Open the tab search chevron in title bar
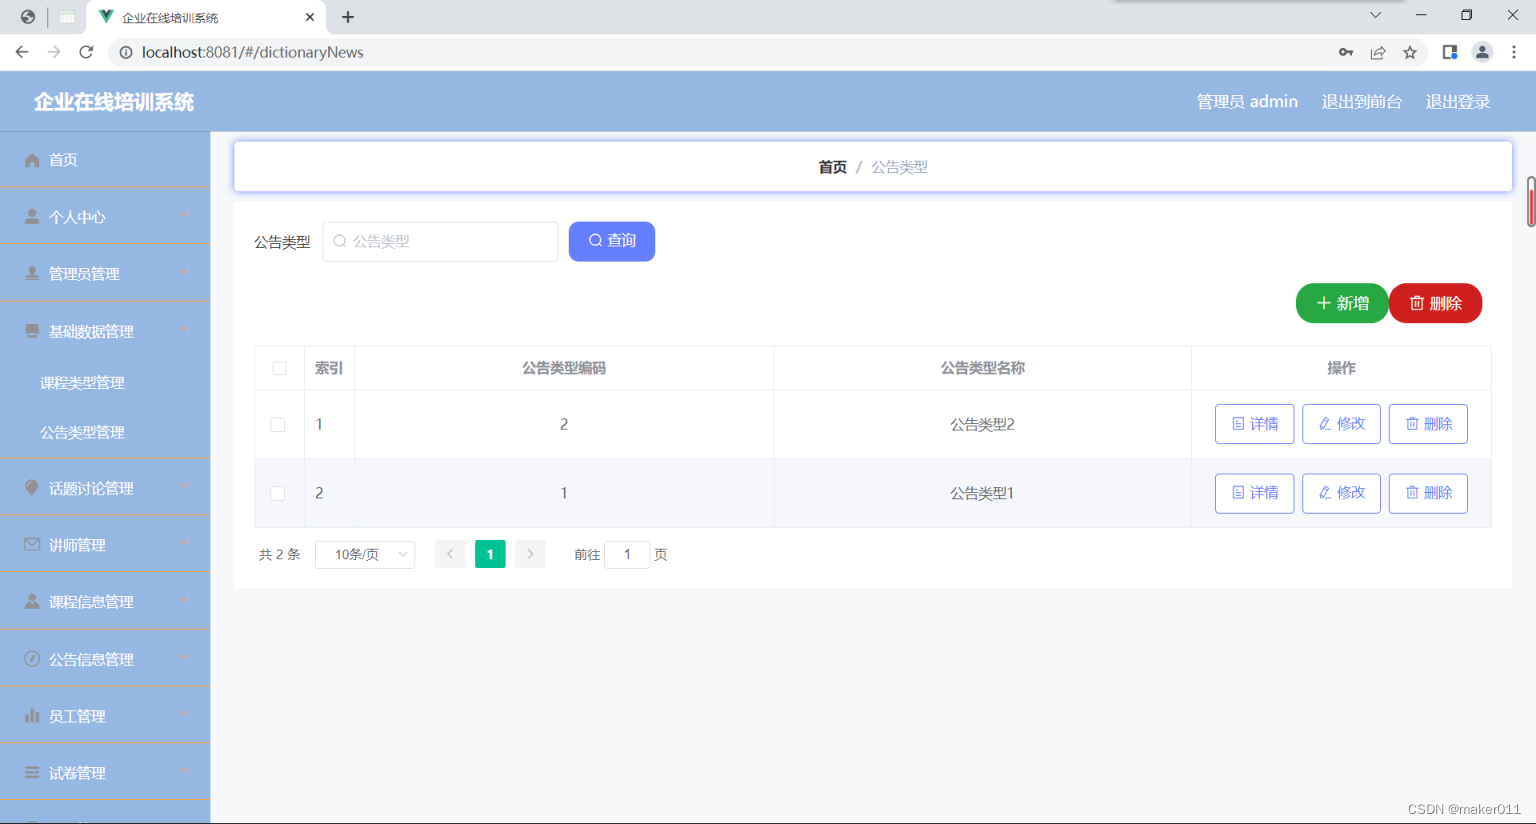1536x824 pixels. pyautogui.click(x=1375, y=15)
